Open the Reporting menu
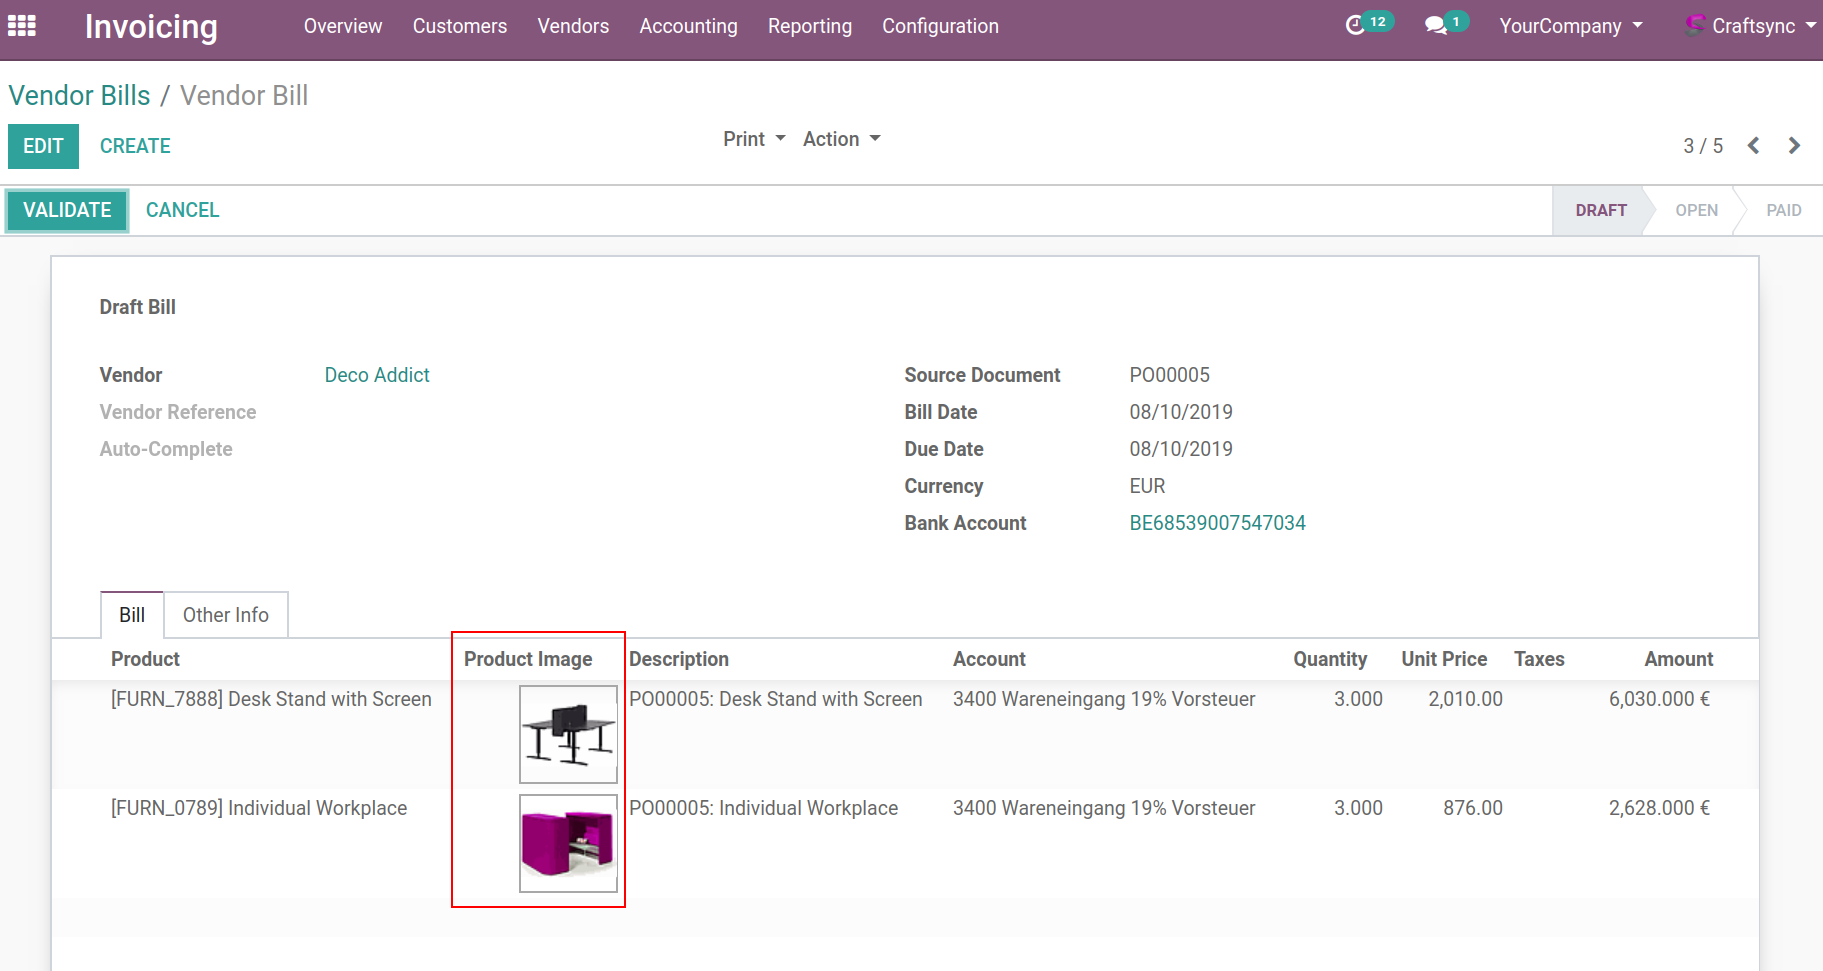Viewport: 1823px width, 971px height. [809, 26]
